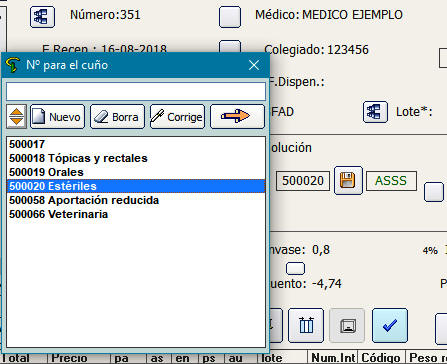Screen dimensions: 447x364
Task: Click the tree icon beside Lote field
Action: tap(375, 112)
